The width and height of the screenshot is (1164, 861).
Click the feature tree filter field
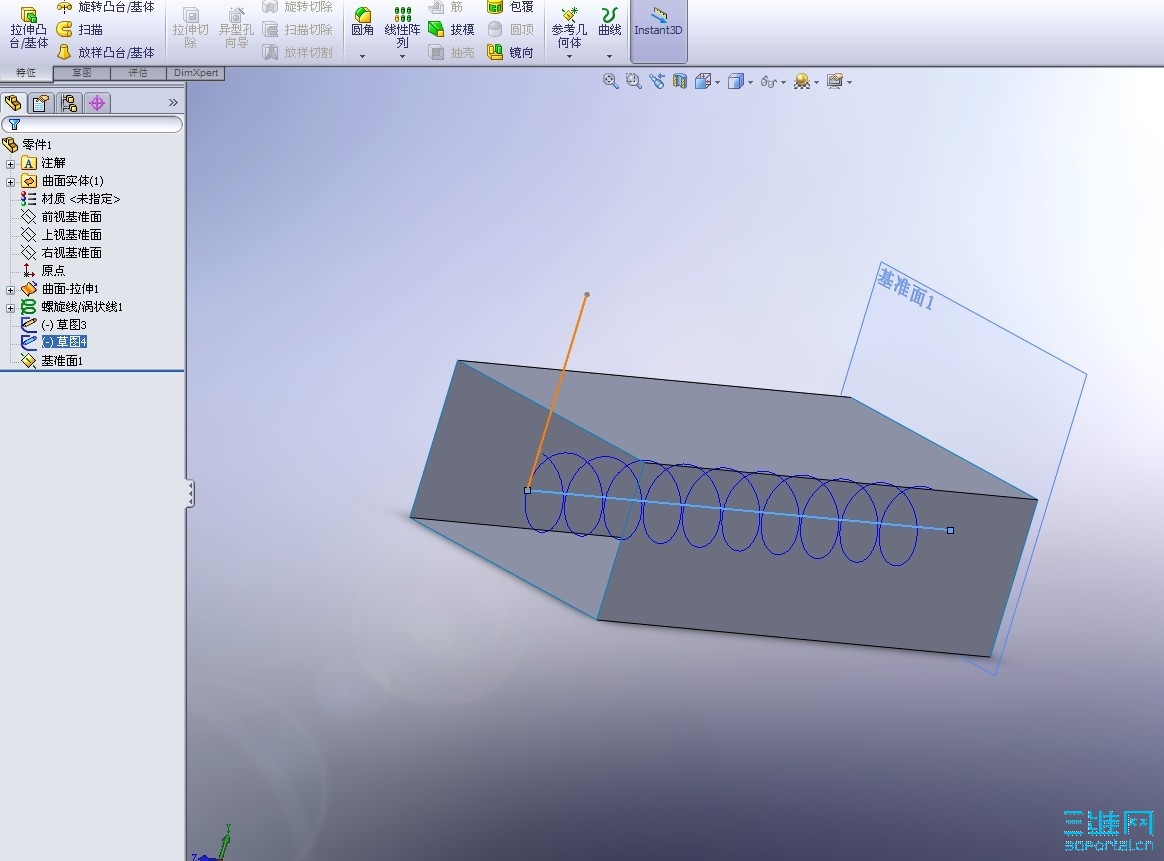[x=92, y=124]
